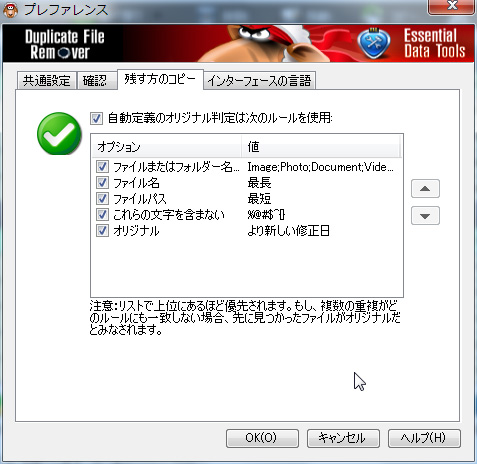The image size is (477, 464).
Task: Open help with ヘルプ(H) button
Action: point(424,438)
